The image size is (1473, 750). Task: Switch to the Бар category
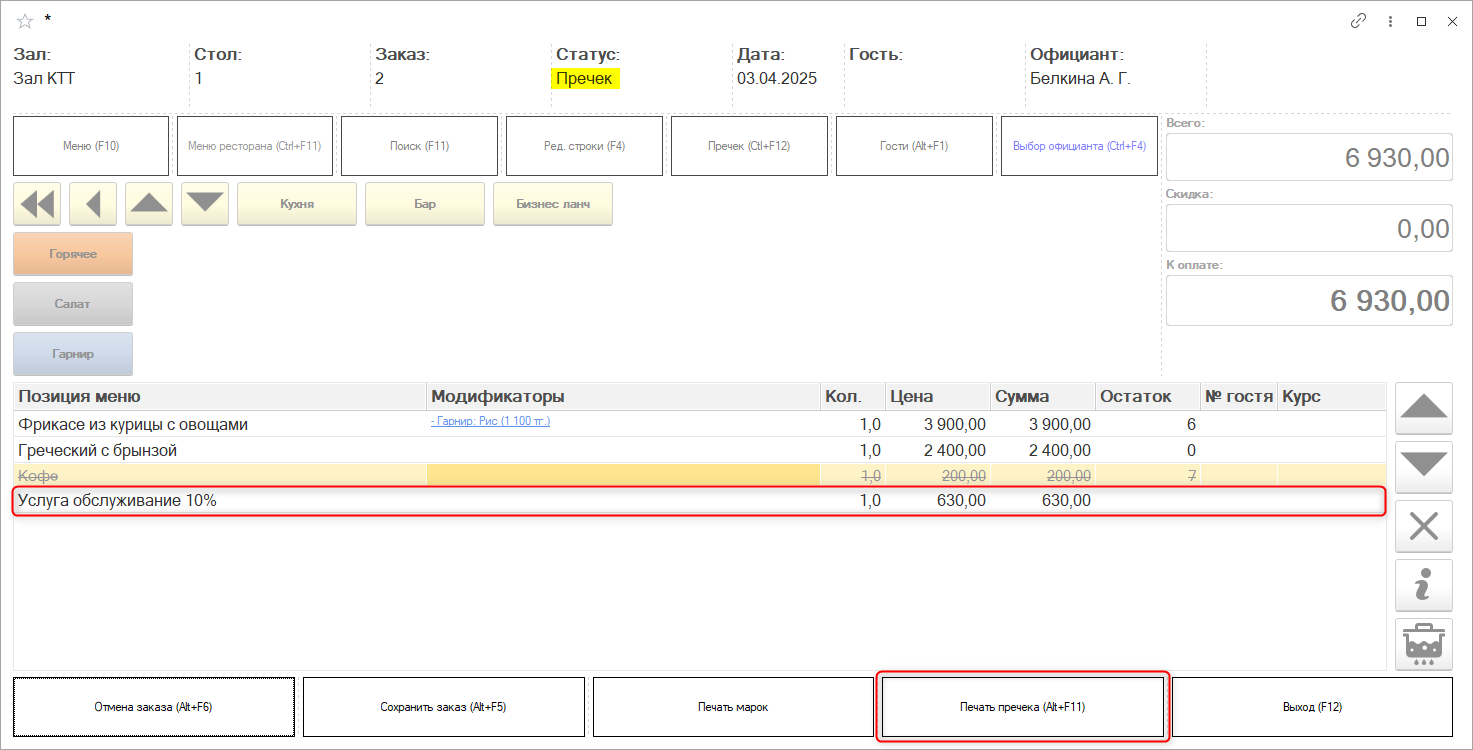point(425,204)
